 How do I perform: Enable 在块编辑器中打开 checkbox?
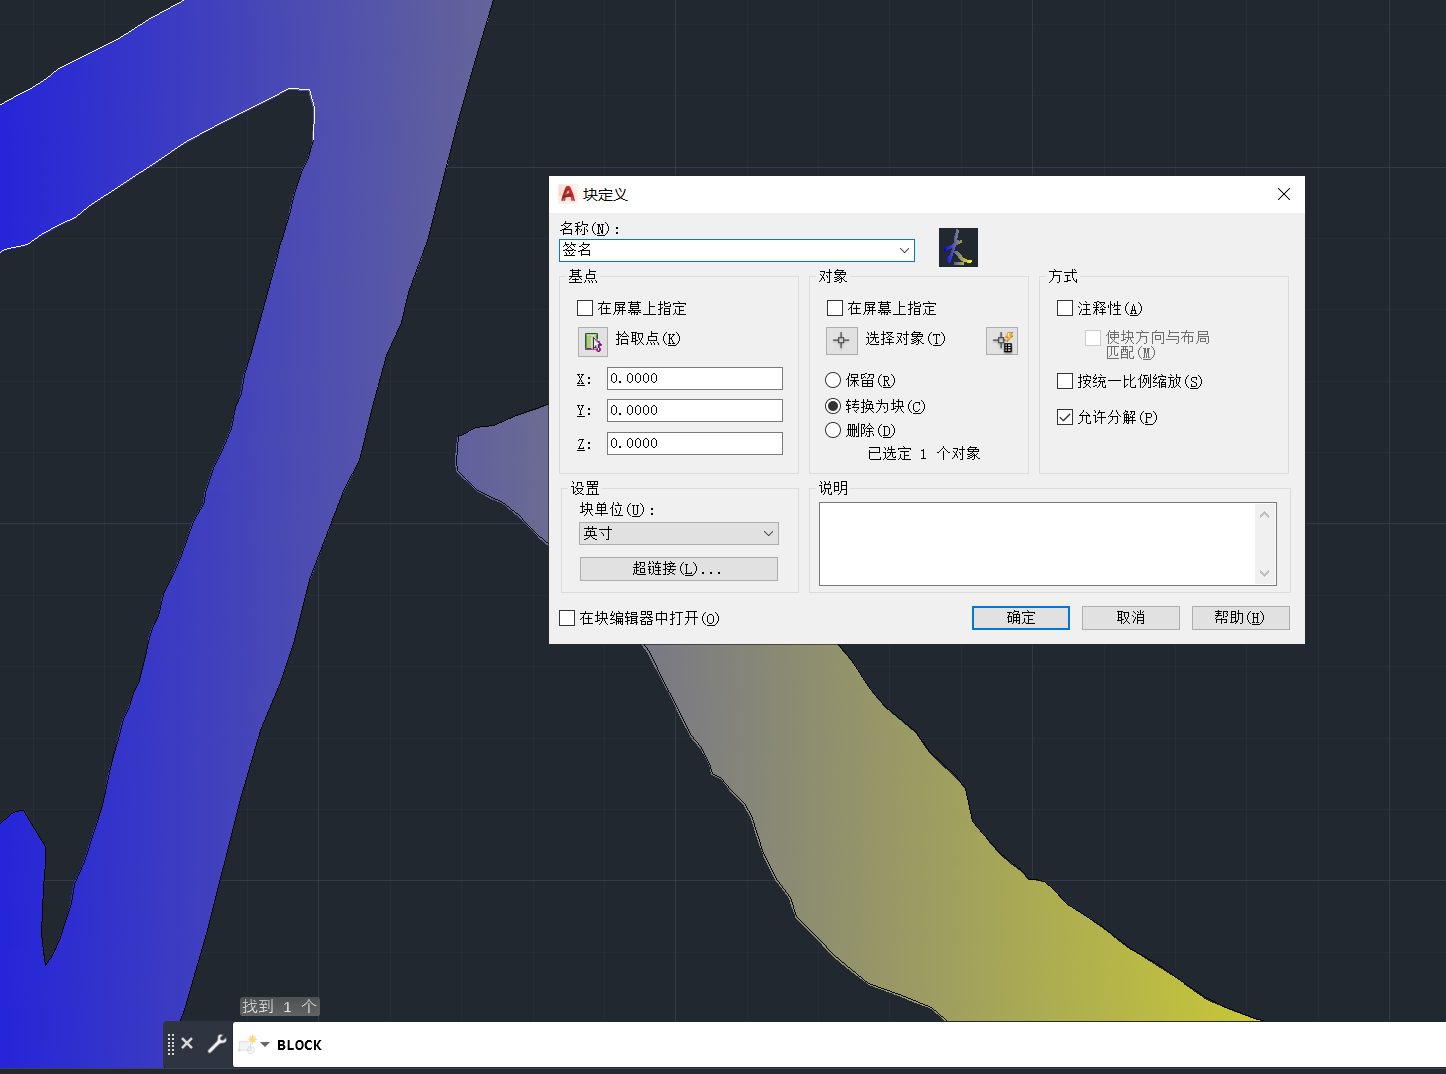point(567,618)
